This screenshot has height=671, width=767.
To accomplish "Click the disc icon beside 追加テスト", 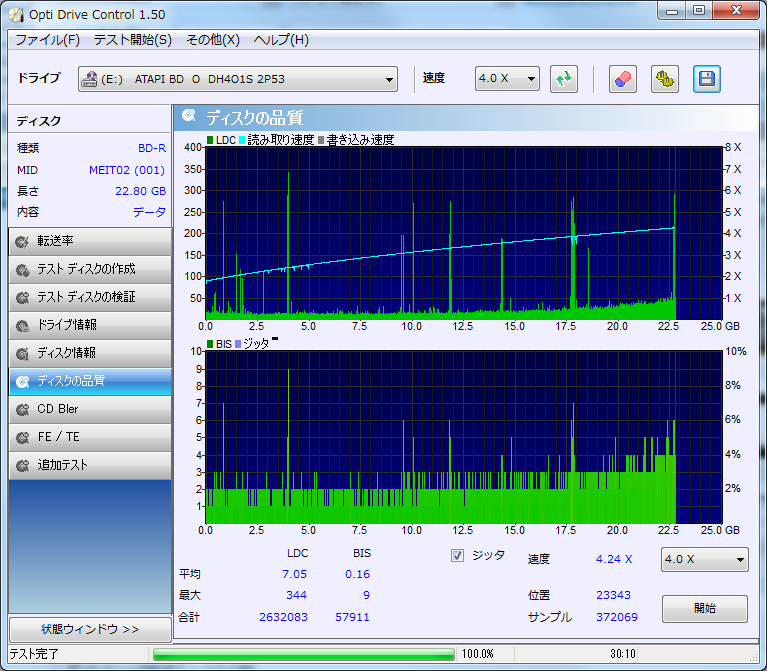I will pyautogui.click(x=22, y=465).
